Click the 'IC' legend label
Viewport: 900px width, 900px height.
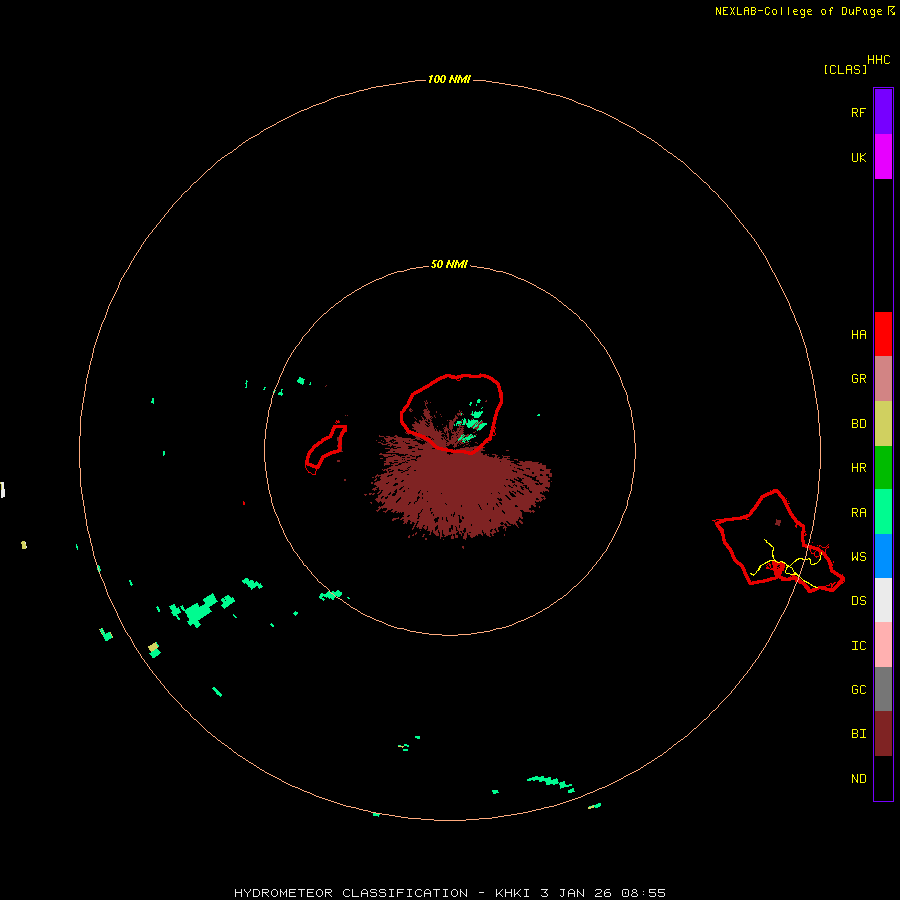pos(858,646)
